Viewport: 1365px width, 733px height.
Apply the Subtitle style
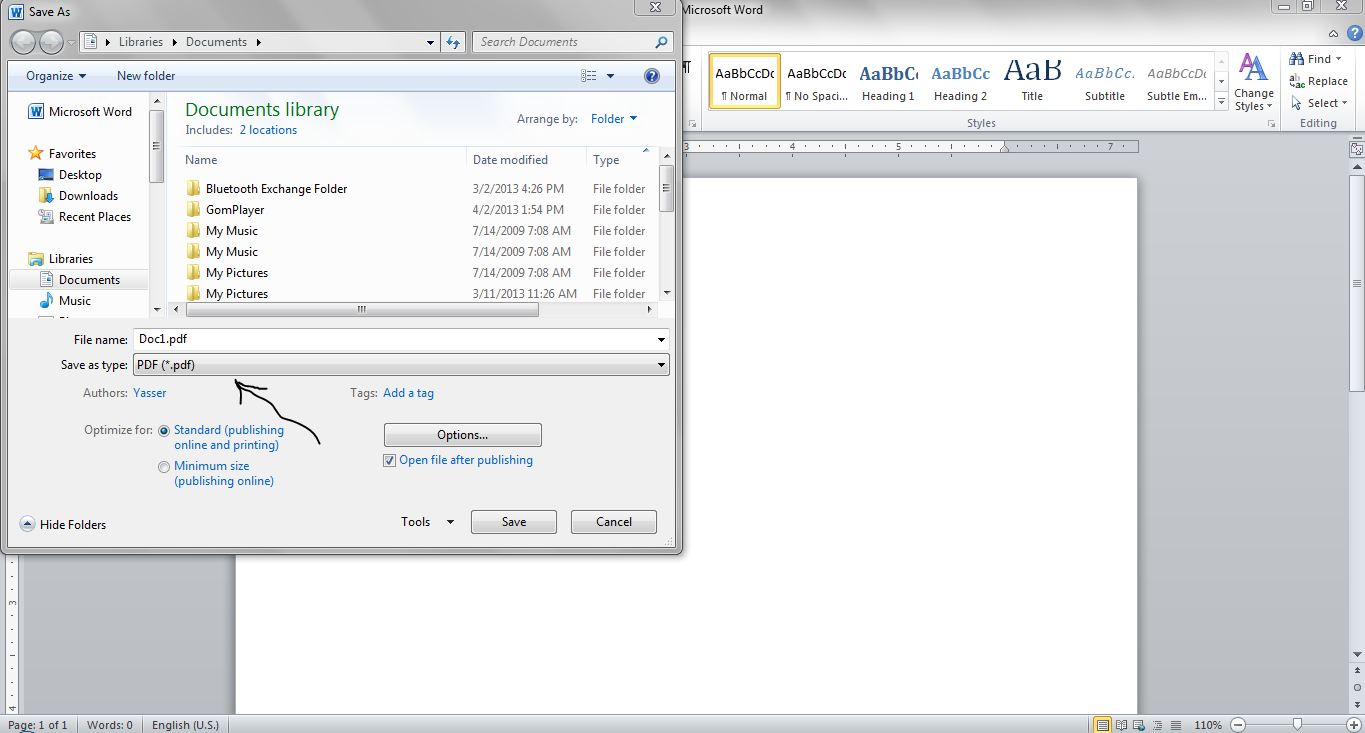click(1105, 81)
